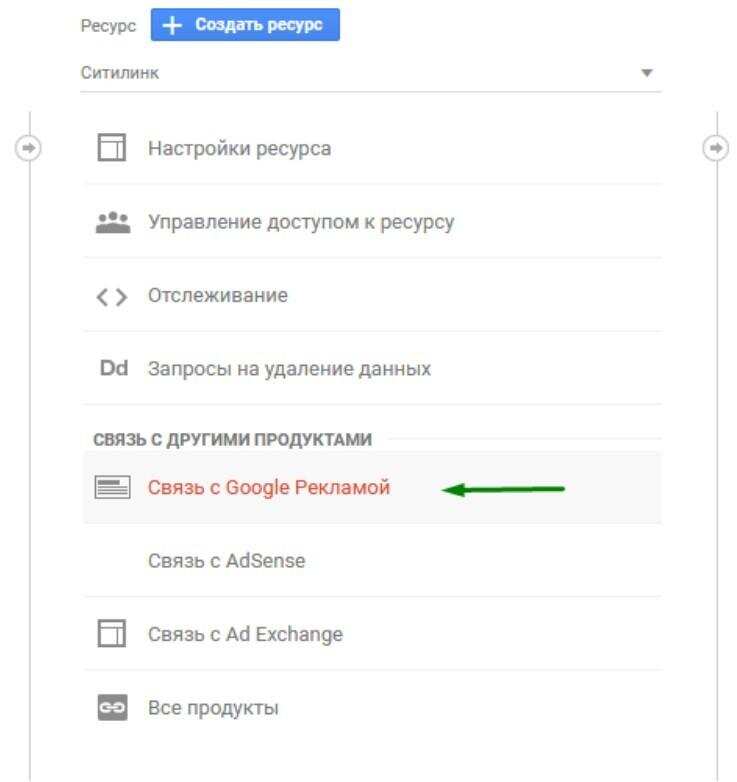Expand the Отслеживание section
The width and height of the screenshot is (737, 782).
point(218,296)
